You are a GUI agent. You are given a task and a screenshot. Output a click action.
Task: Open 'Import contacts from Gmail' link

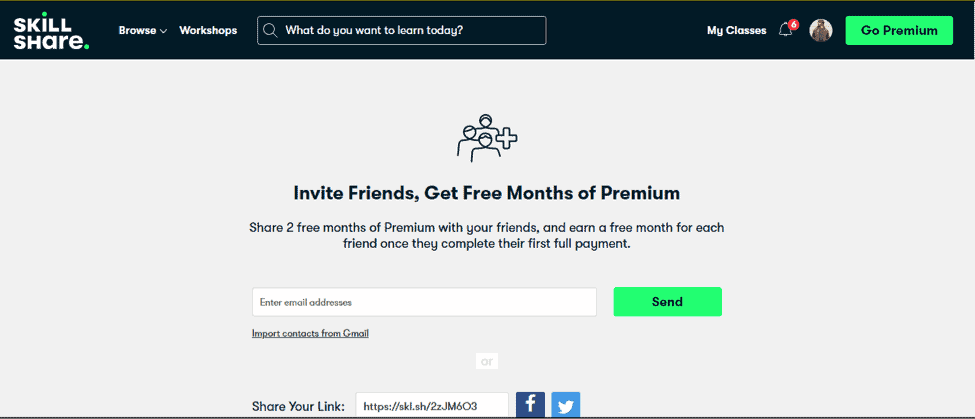[310, 334]
